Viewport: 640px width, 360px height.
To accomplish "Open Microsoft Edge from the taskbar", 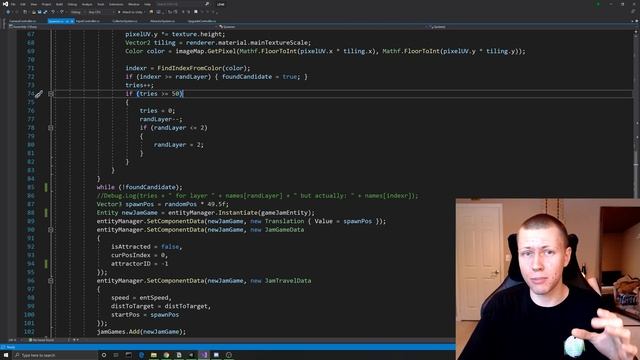I will pyautogui.click(x=141, y=356).
